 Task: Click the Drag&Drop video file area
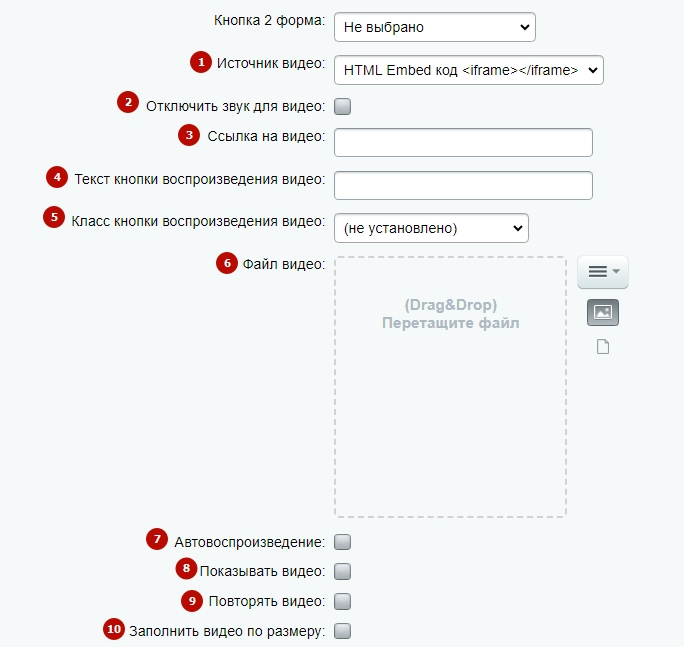click(451, 387)
